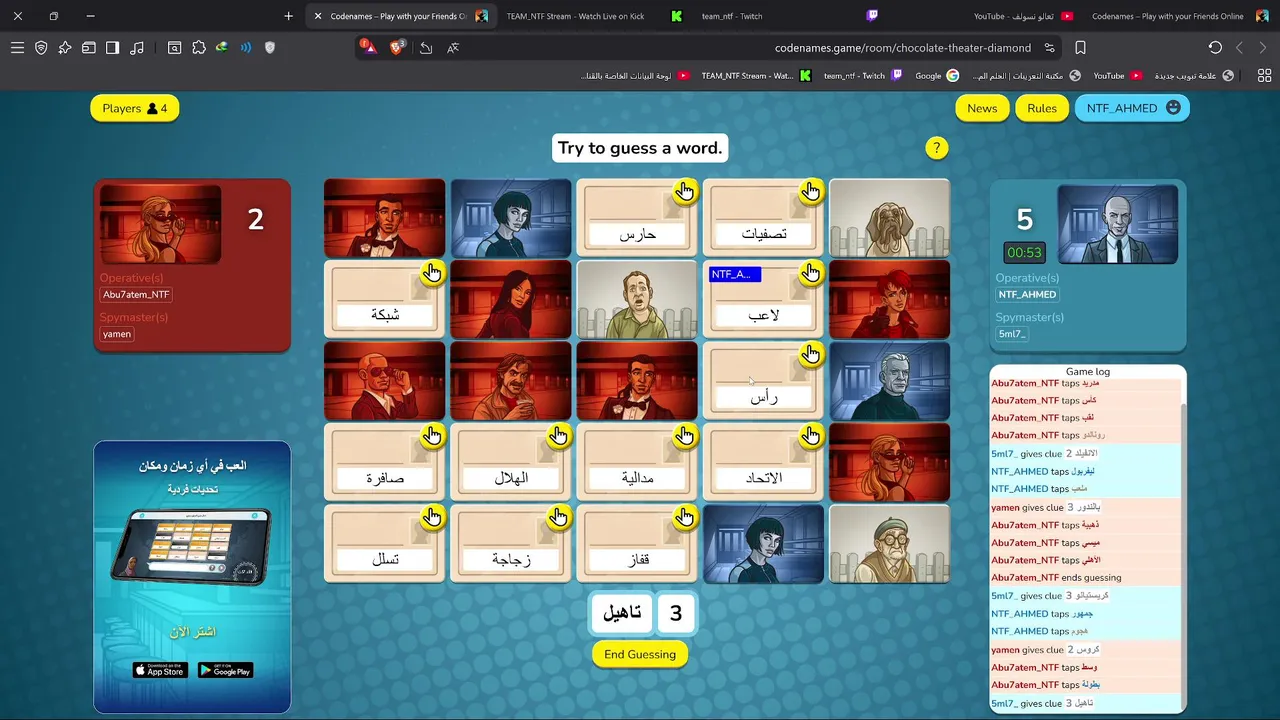The width and height of the screenshot is (1280, 720).
Task: Click the yellow question mark help icon
Action: (936, 148)
